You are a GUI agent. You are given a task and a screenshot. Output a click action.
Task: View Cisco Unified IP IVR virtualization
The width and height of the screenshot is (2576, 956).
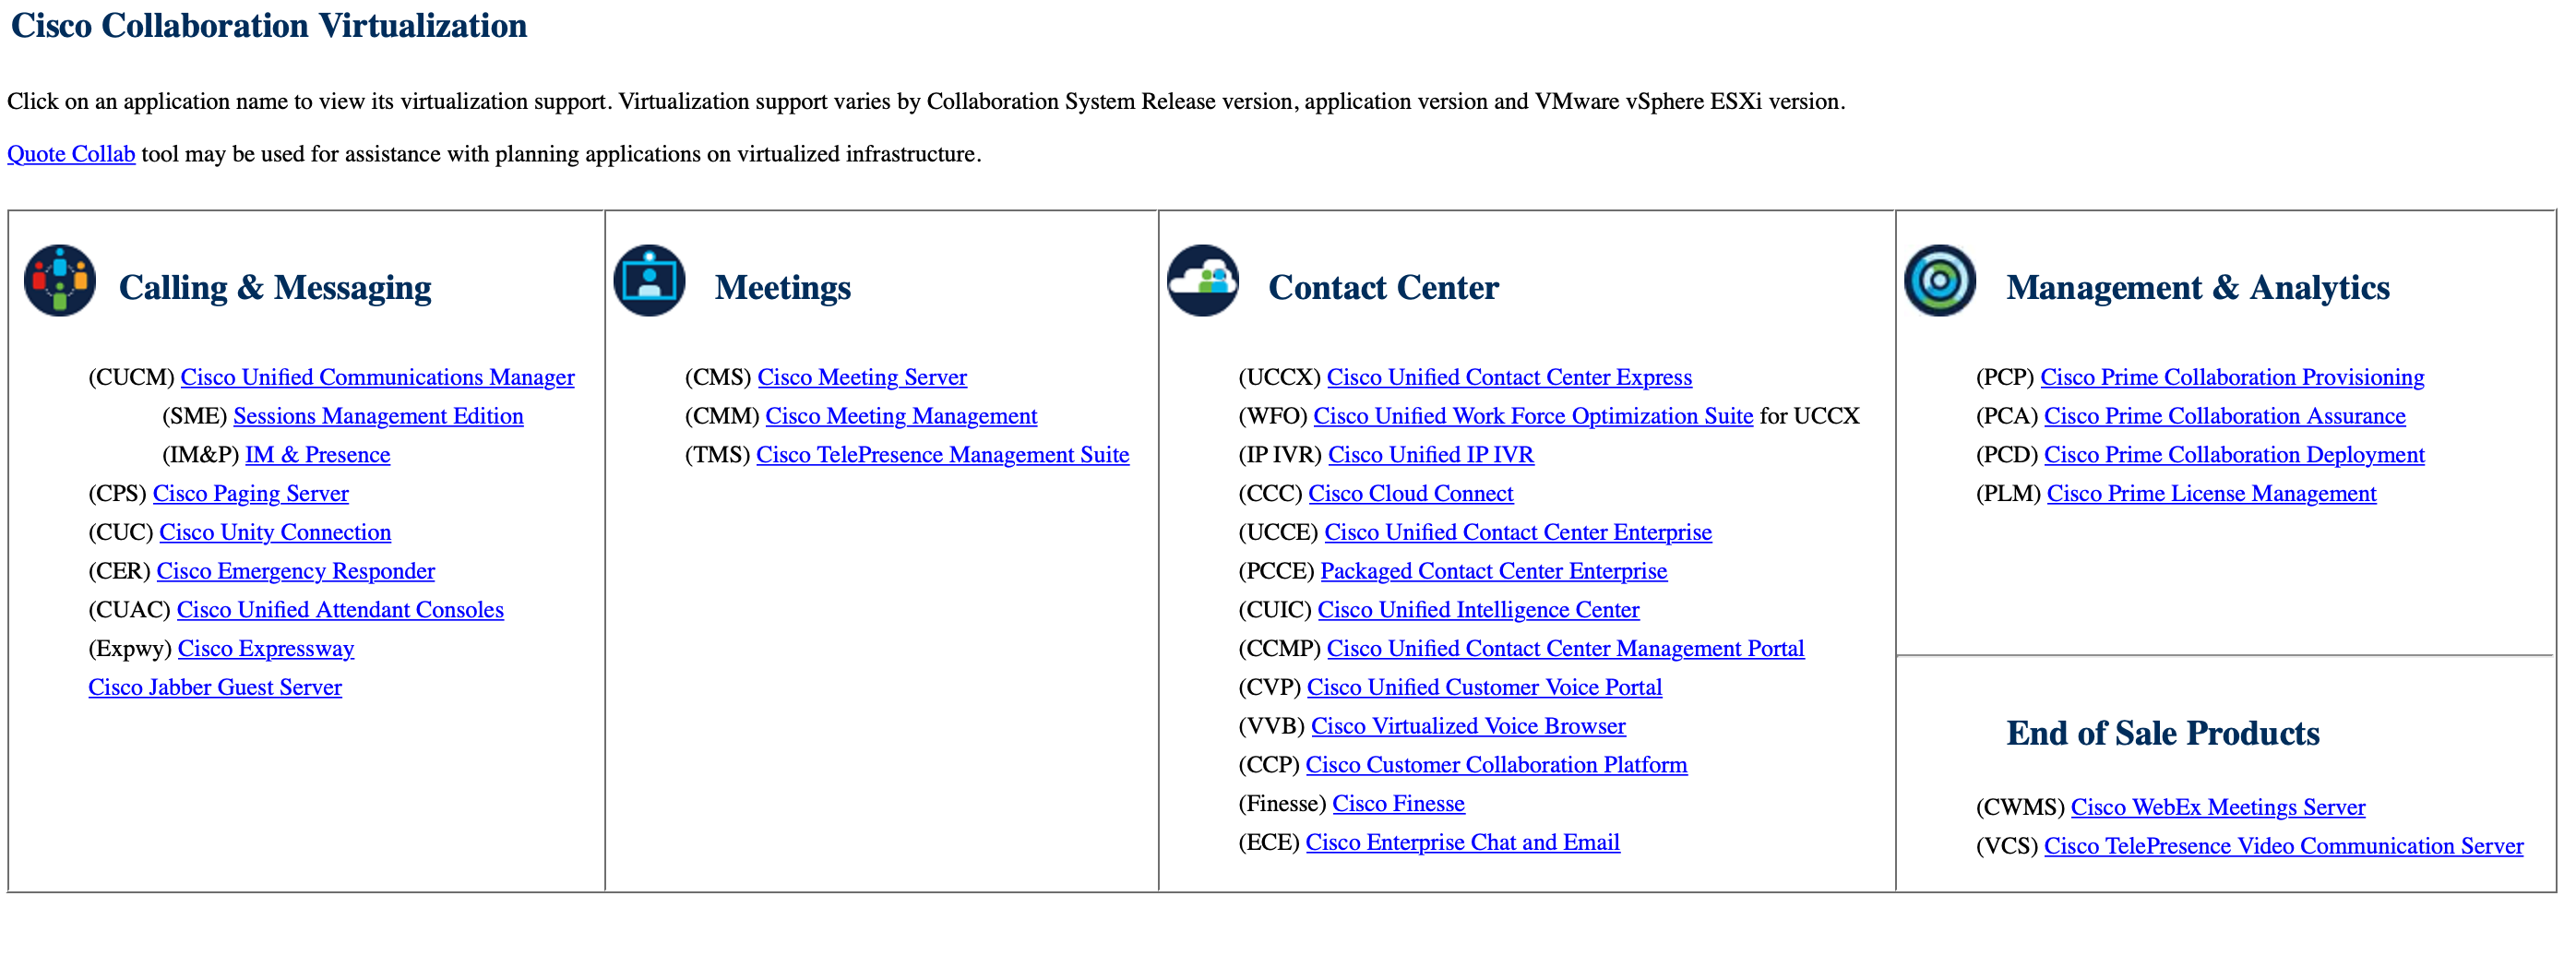point(1430,454)
